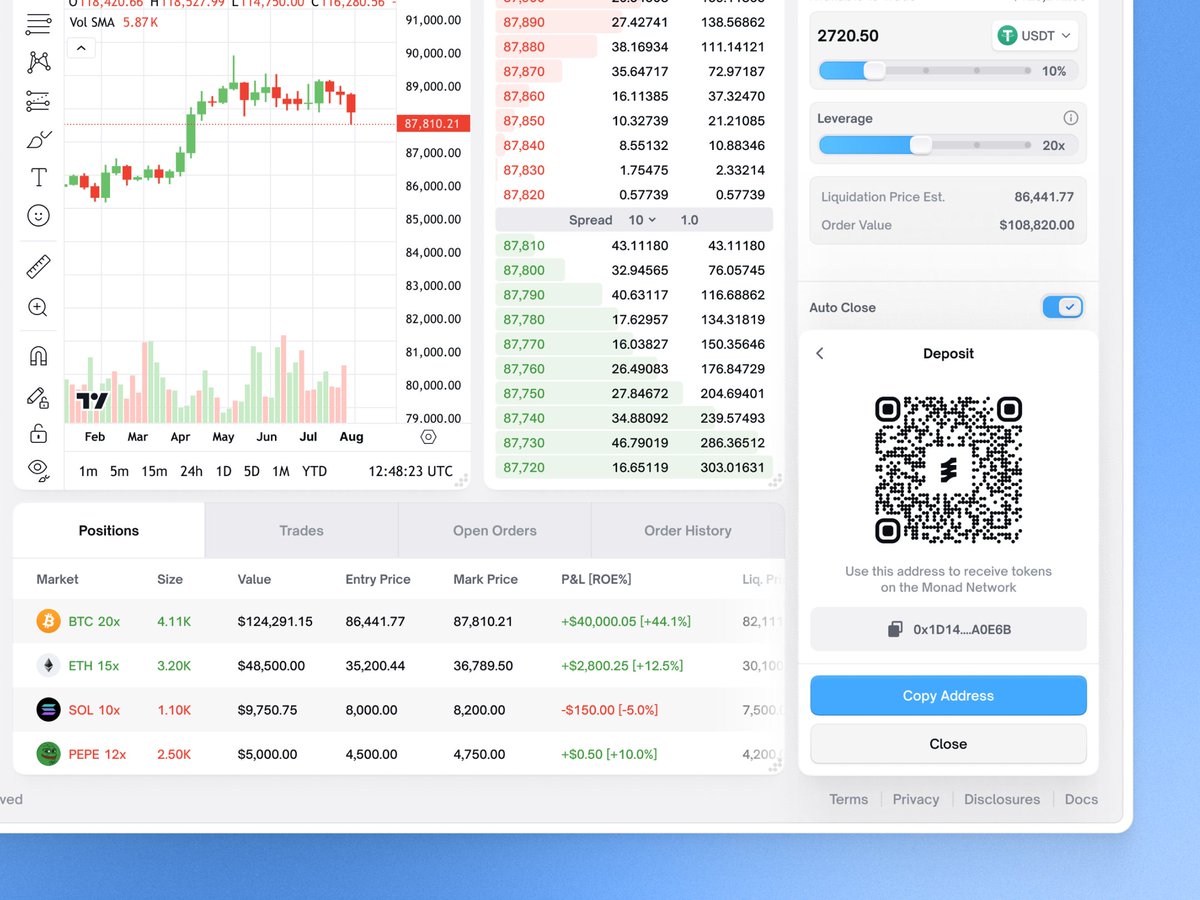The width and height of the screenshot is (1200, 900).
Task: Click the Bitcoin coin icon in positions
Action: point(48,621)
